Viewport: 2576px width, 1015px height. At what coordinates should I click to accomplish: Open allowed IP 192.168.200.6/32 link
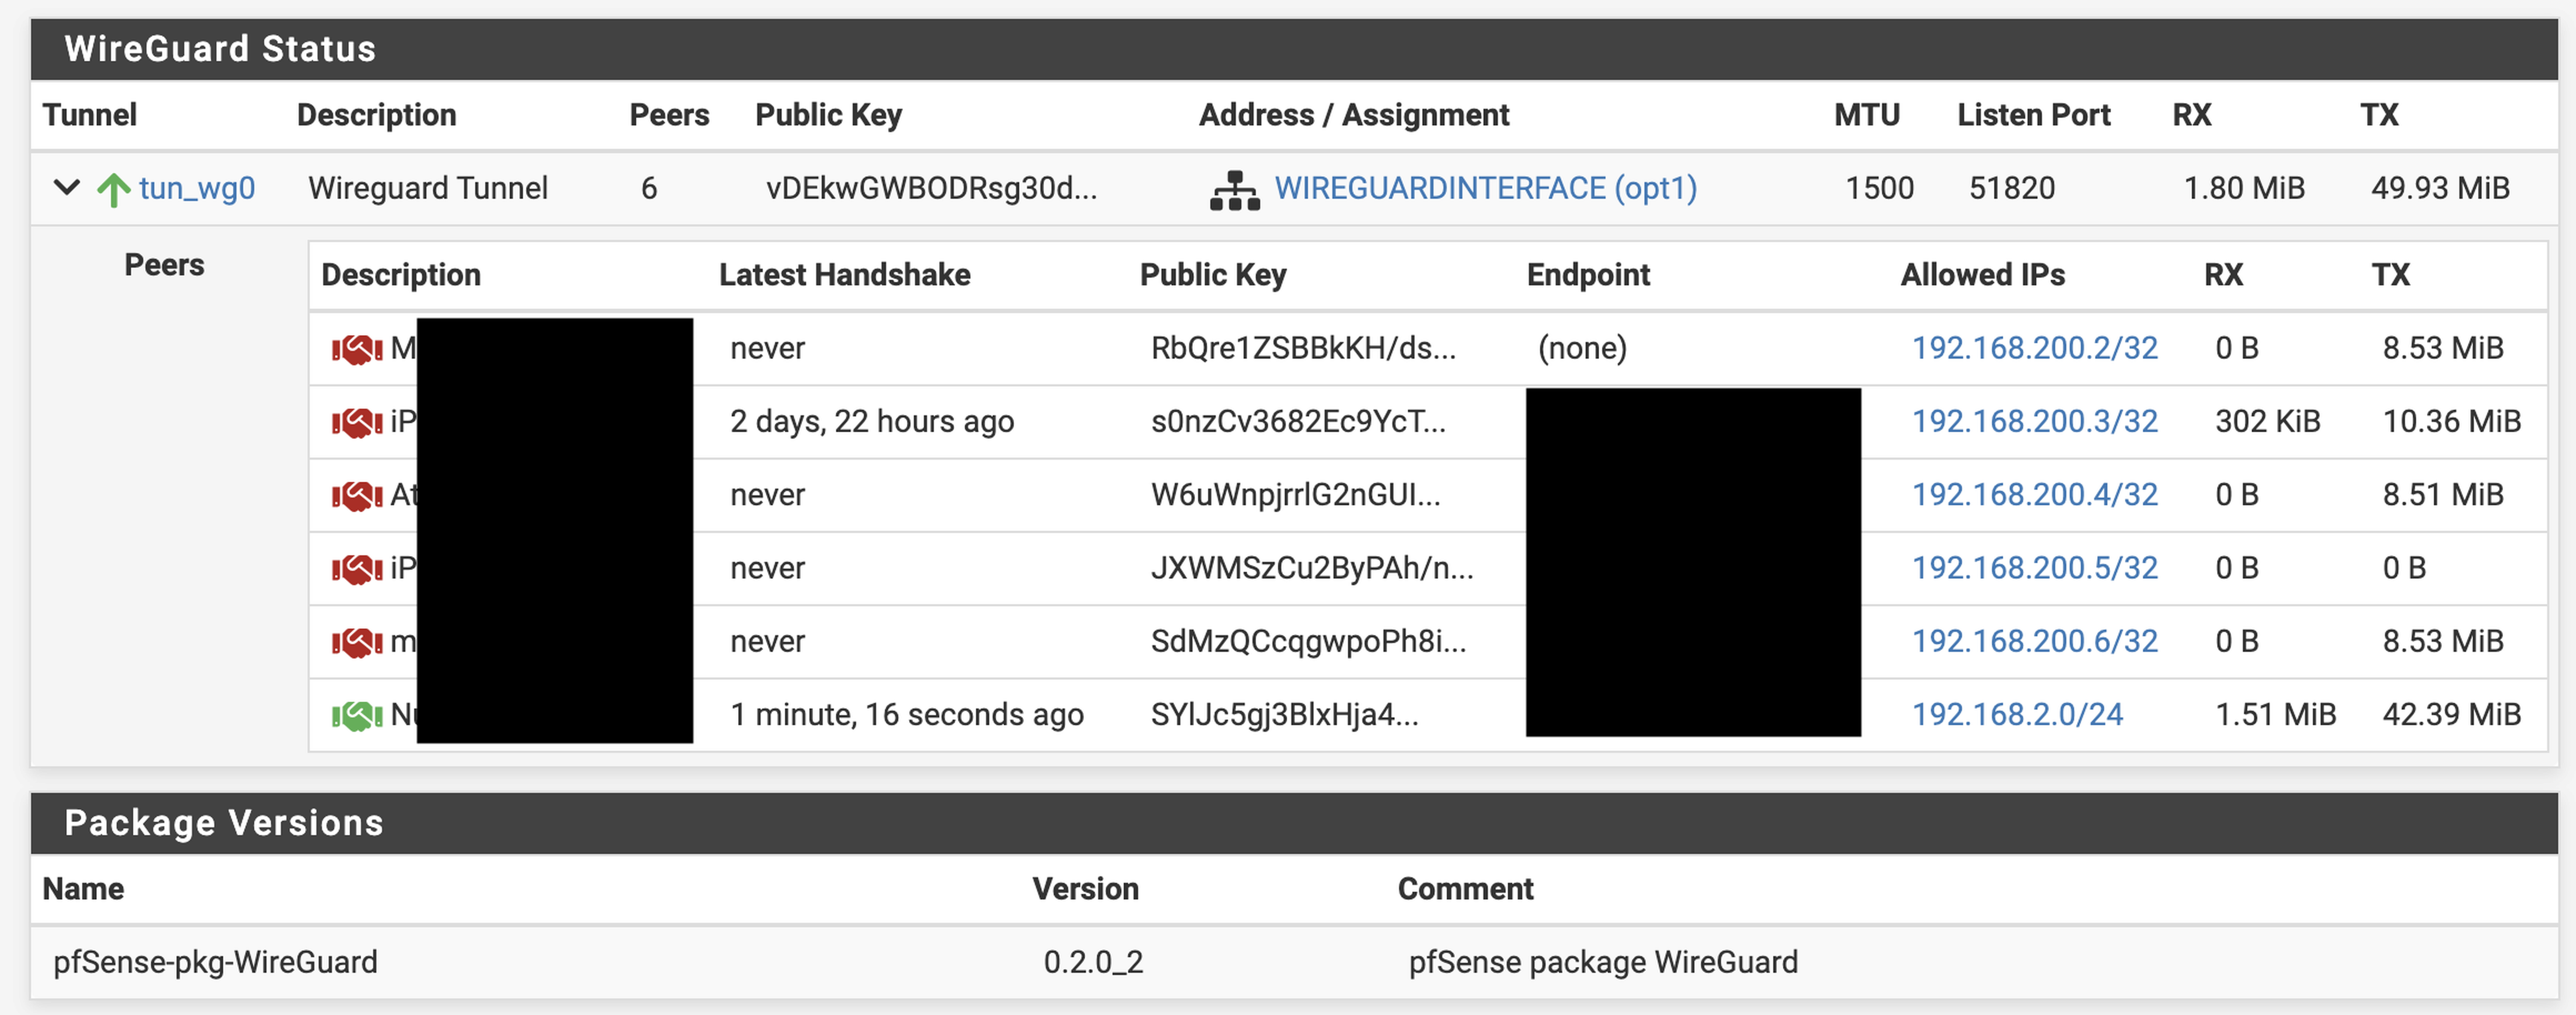[x=2034, y=640]
